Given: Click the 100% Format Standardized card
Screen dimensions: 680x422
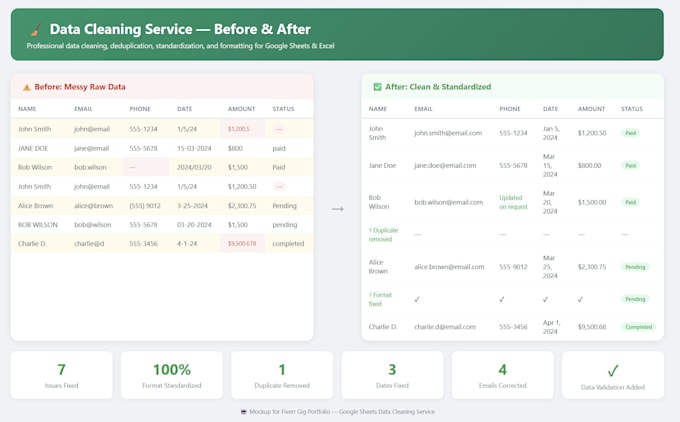Looking at the screenshot, I should coord(172,375).
